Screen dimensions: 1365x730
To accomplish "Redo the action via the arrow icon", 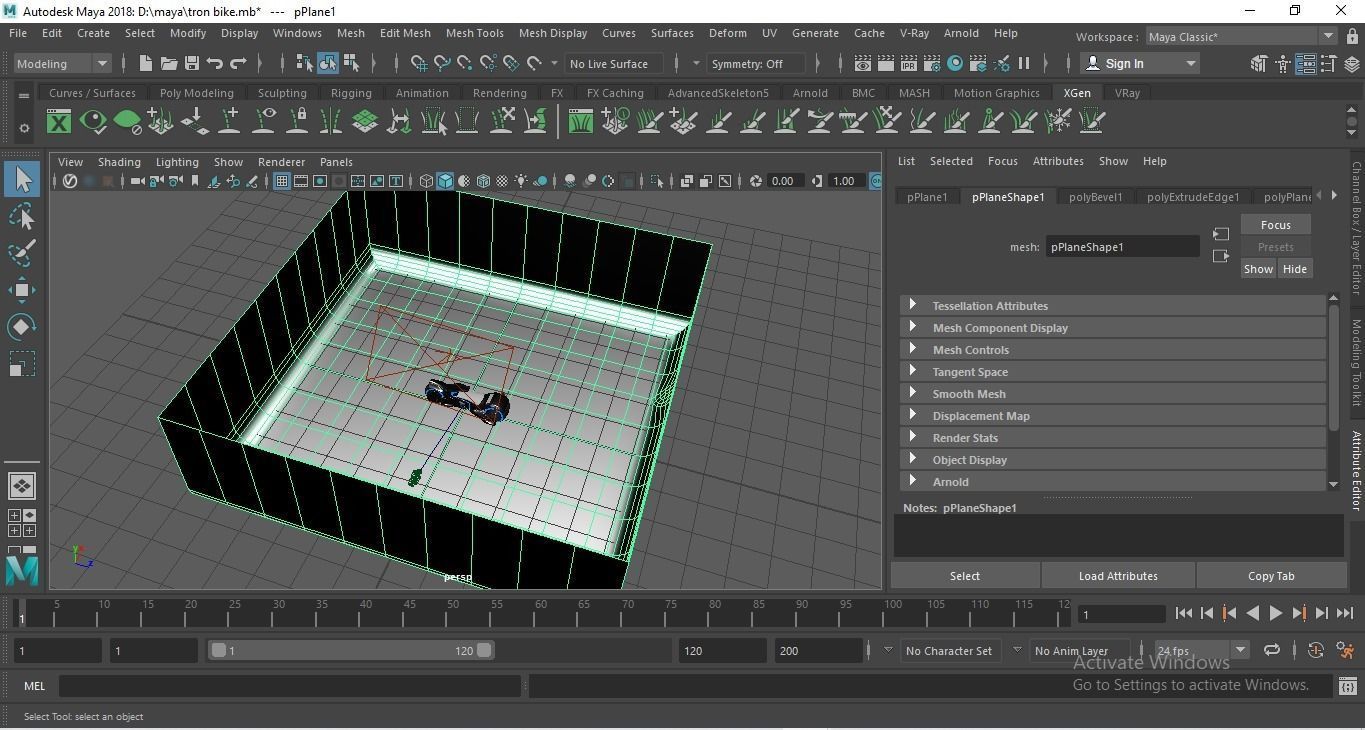I will (238, 63).
